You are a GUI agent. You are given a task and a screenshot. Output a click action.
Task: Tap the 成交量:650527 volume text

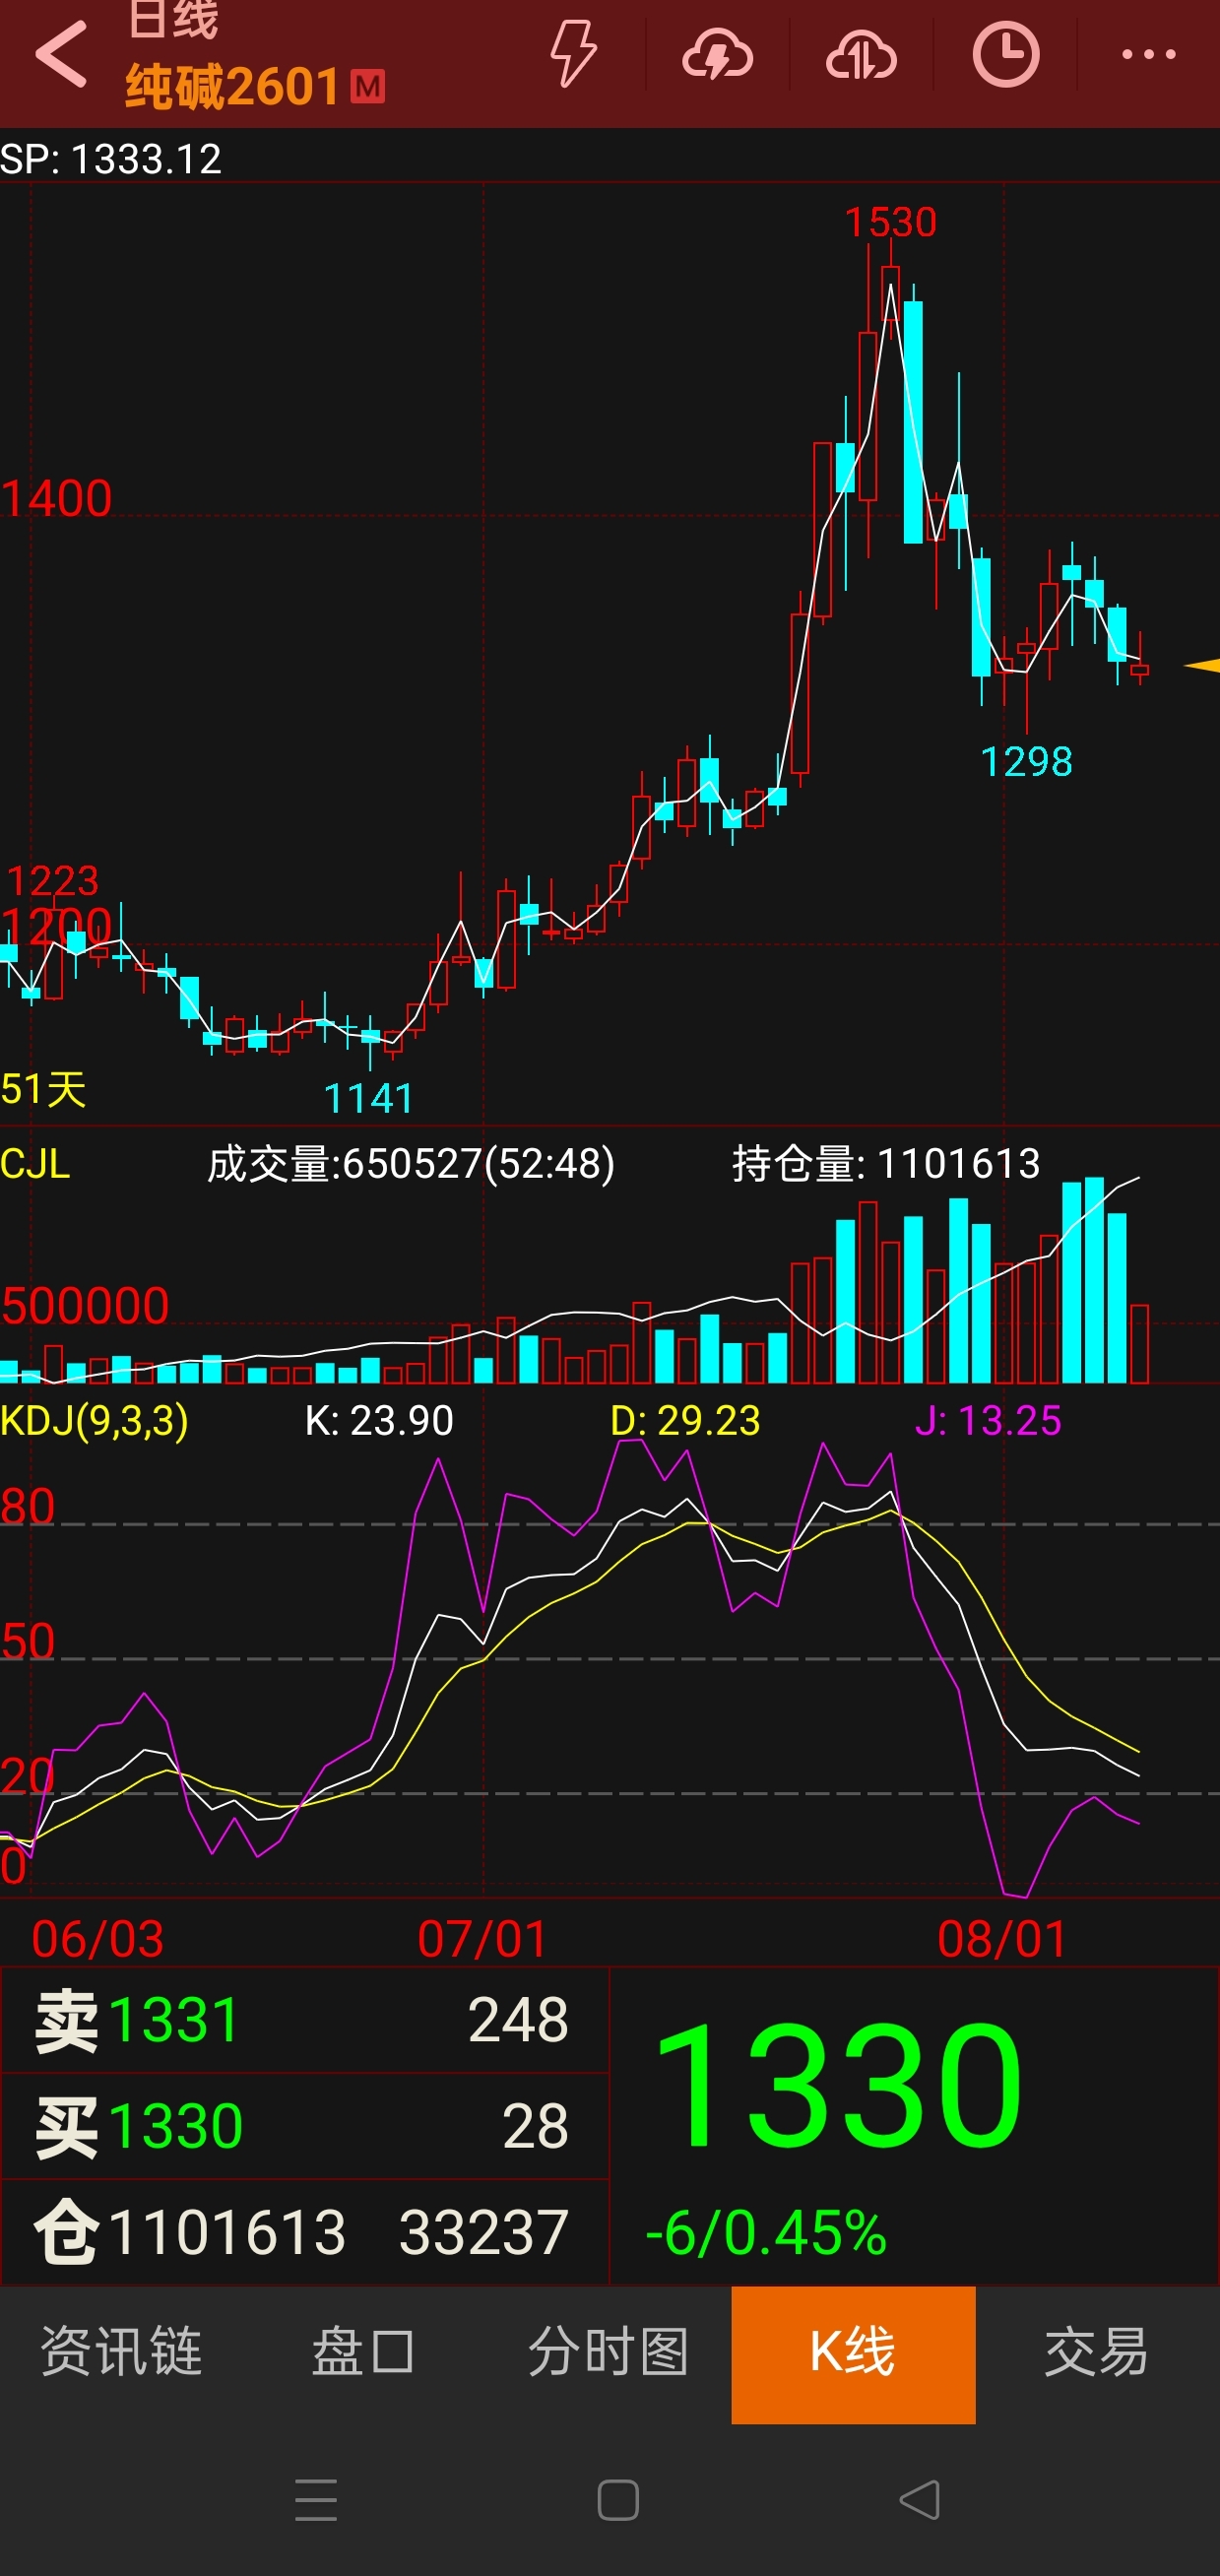(x=411, y=1164)
